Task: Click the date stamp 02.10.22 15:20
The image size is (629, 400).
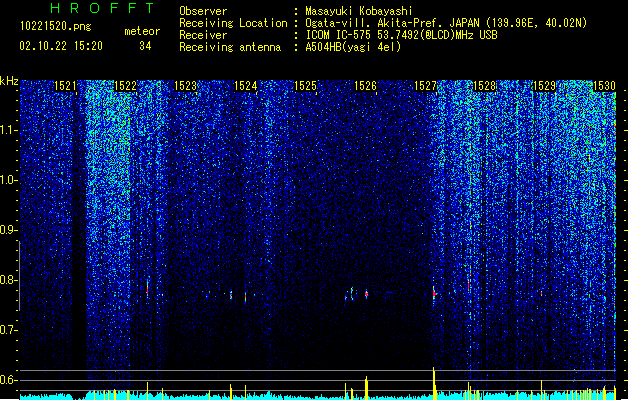Action: point(61,46)
